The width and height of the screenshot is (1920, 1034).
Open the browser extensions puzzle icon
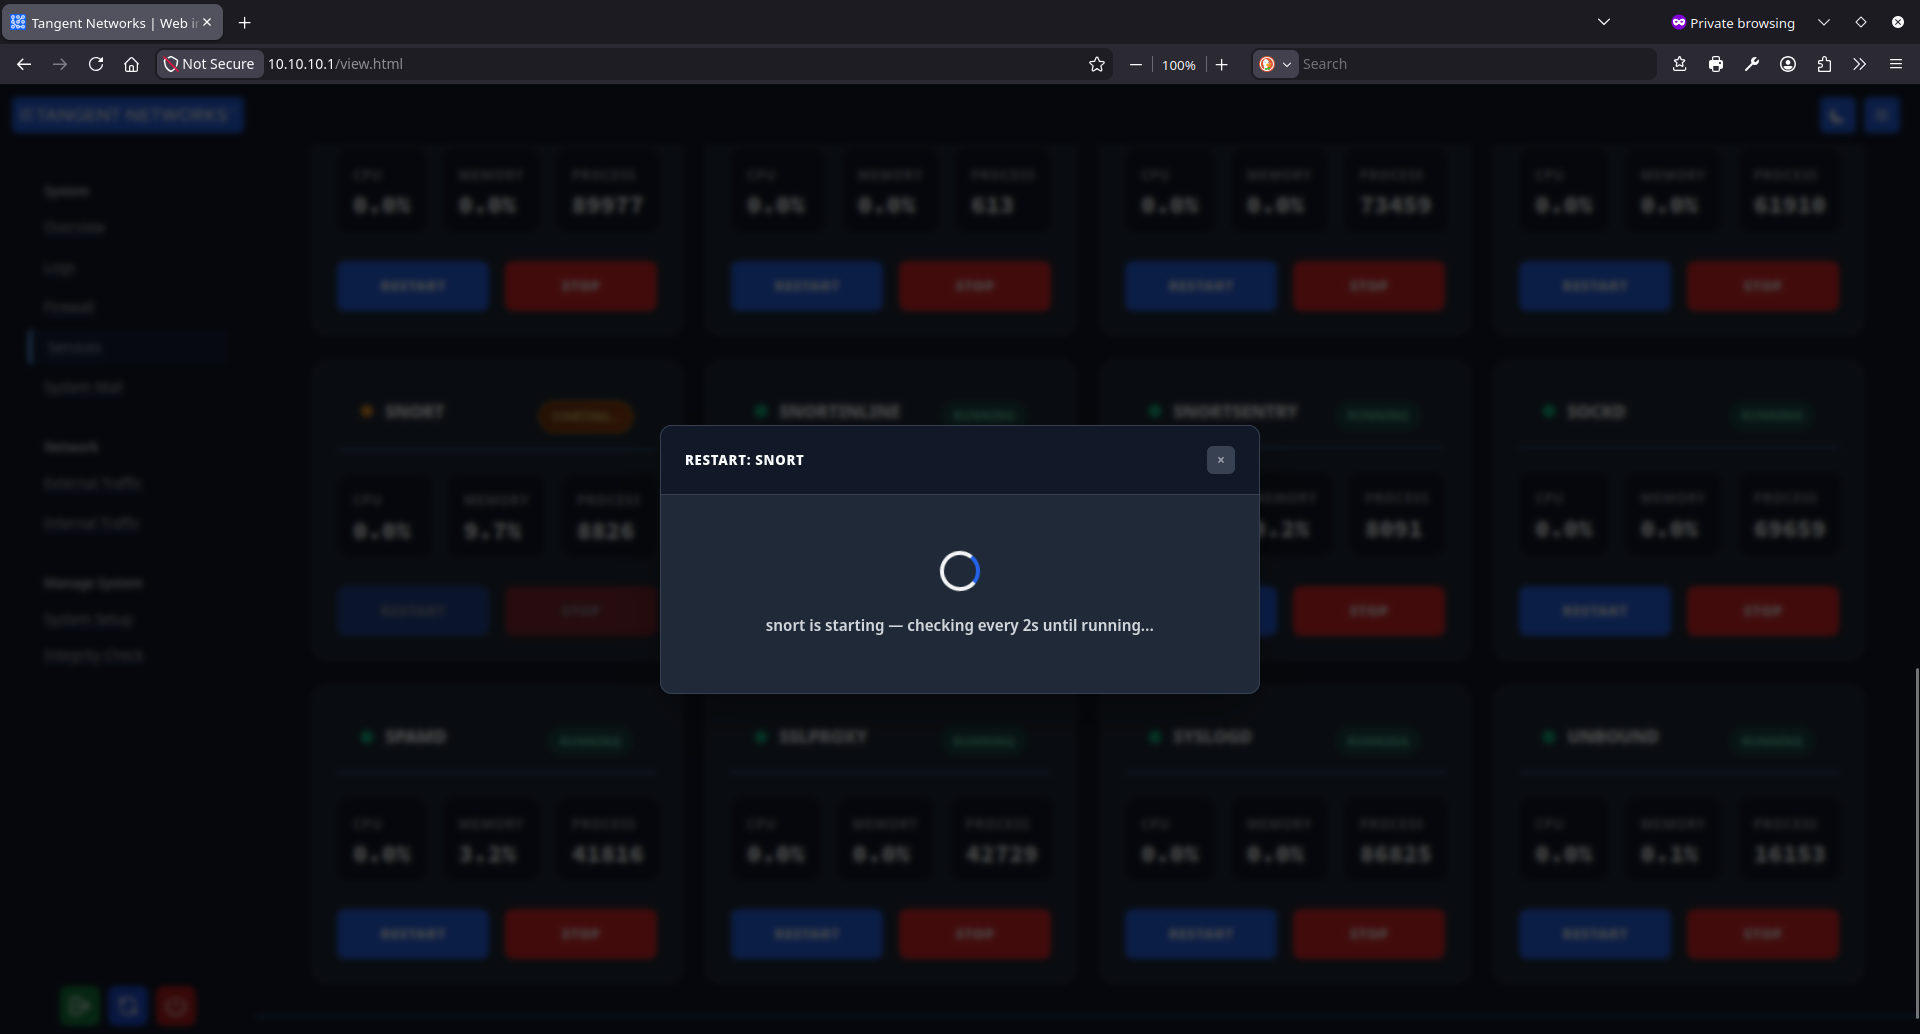coord(1823,63)
